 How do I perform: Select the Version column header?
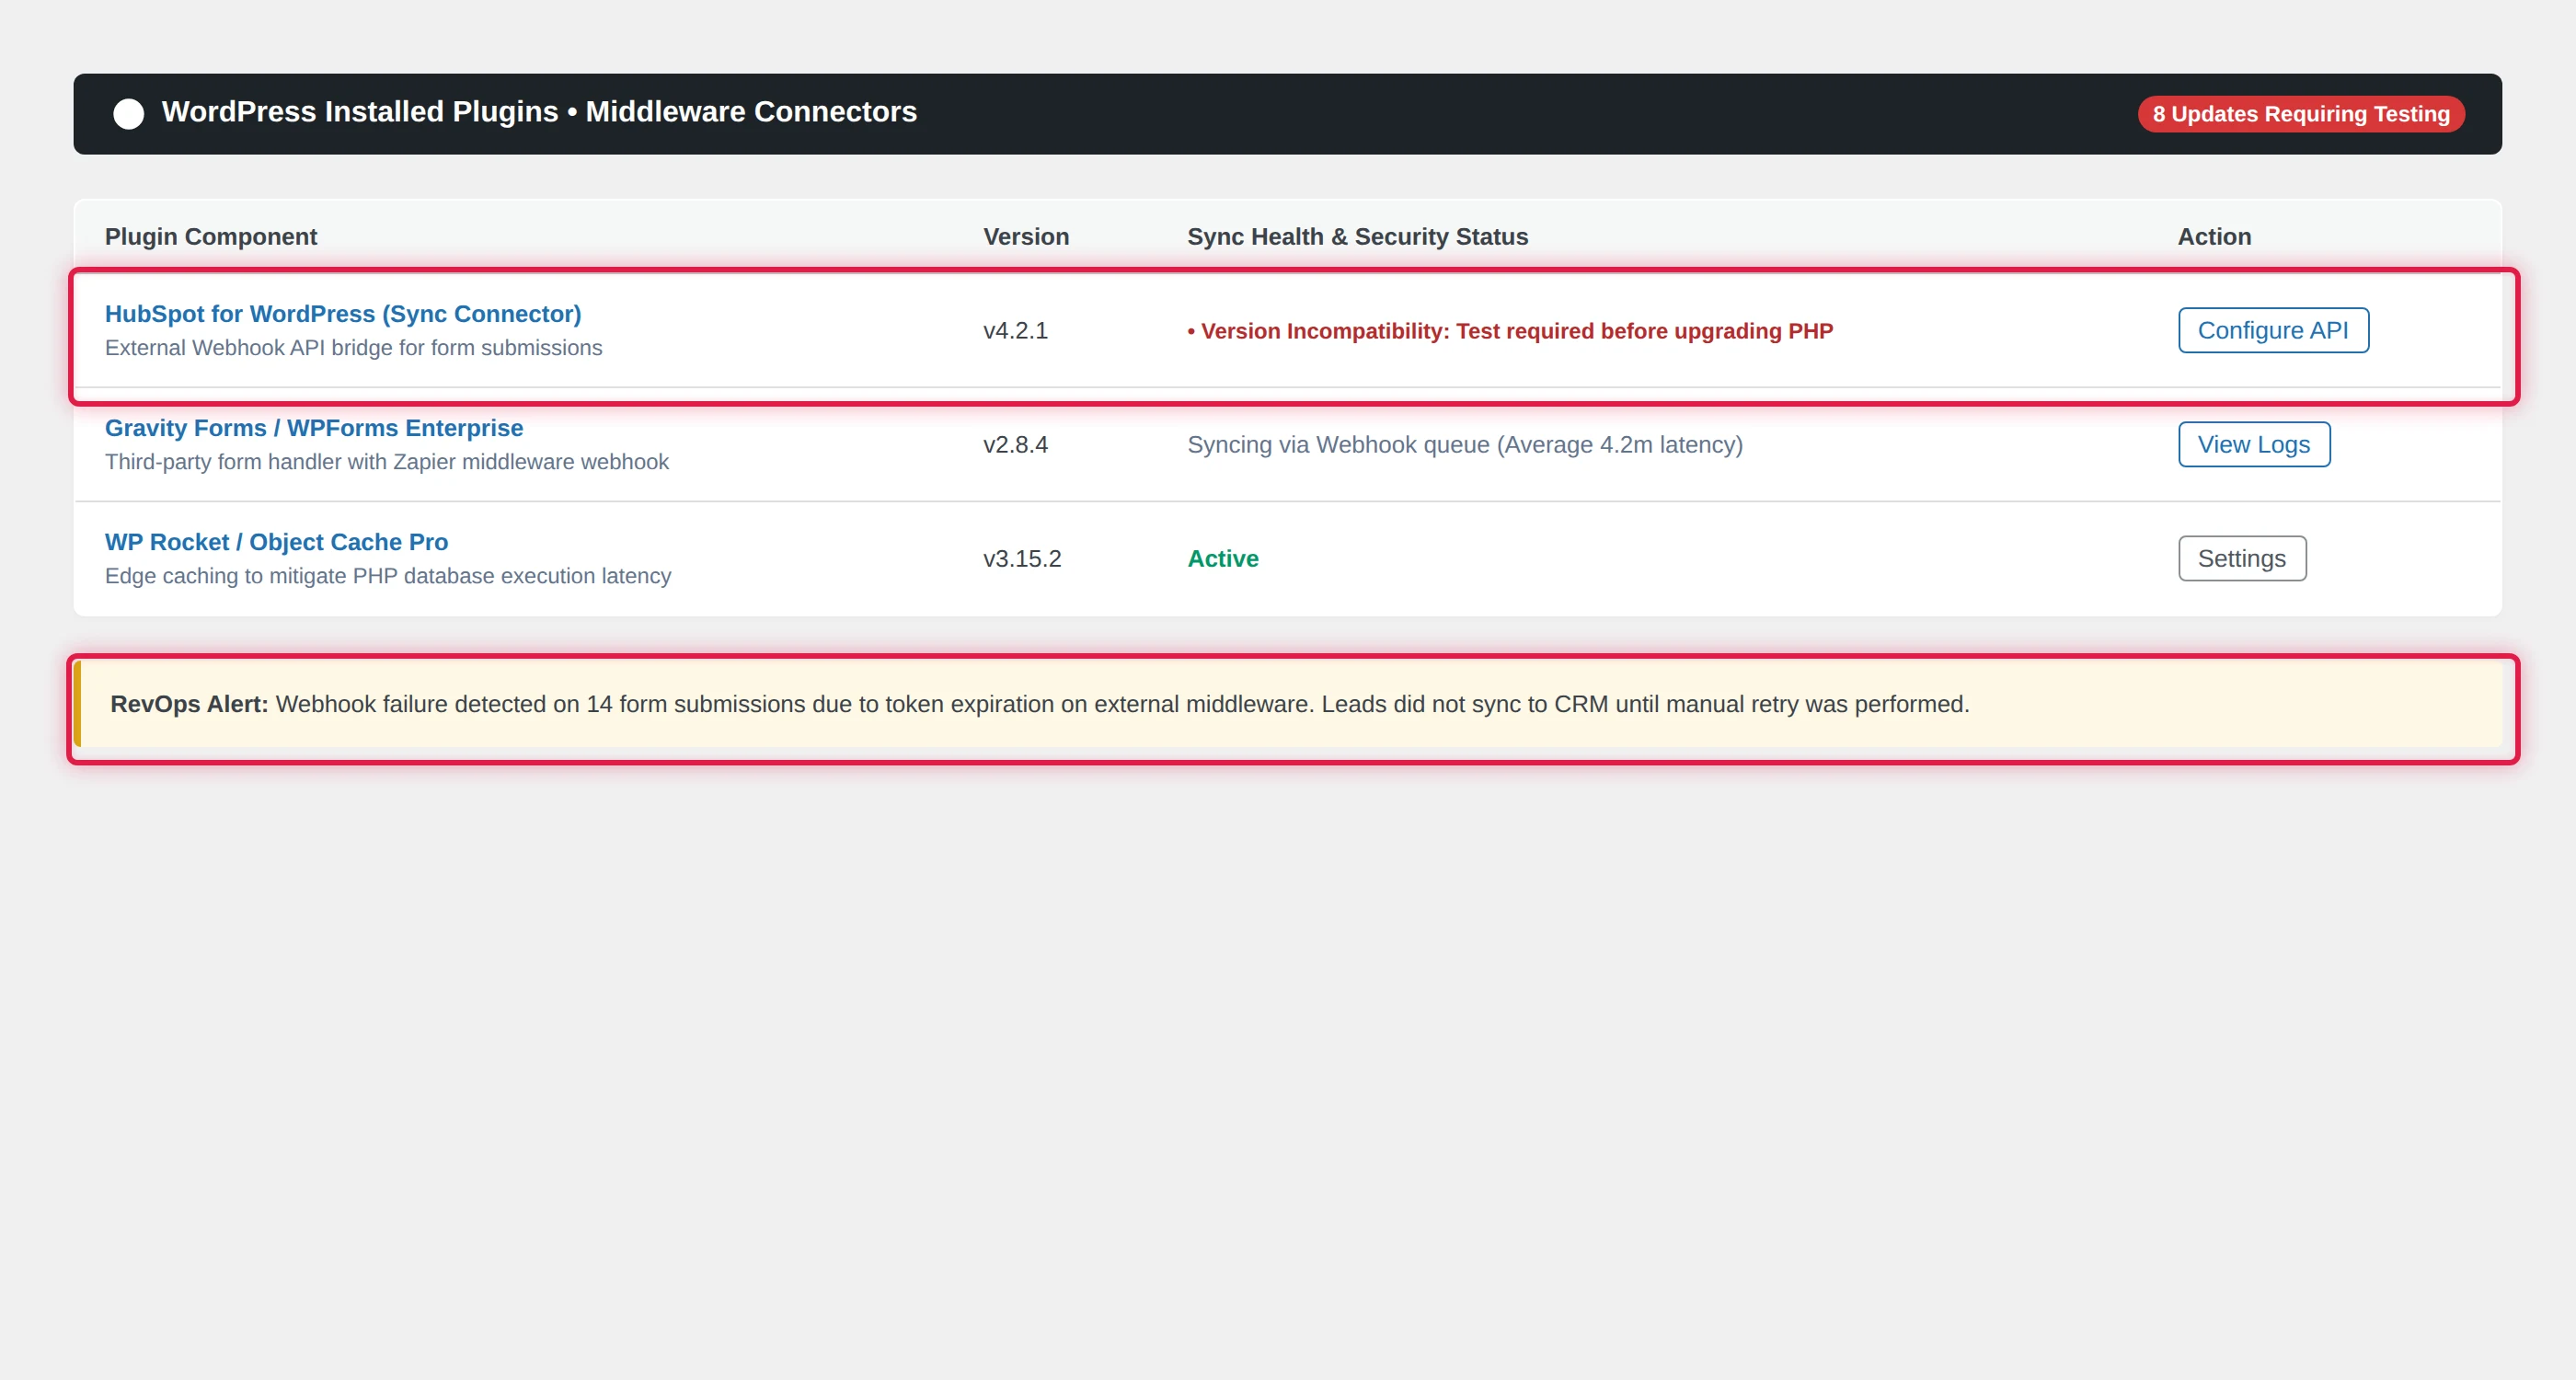(1026, 237)
